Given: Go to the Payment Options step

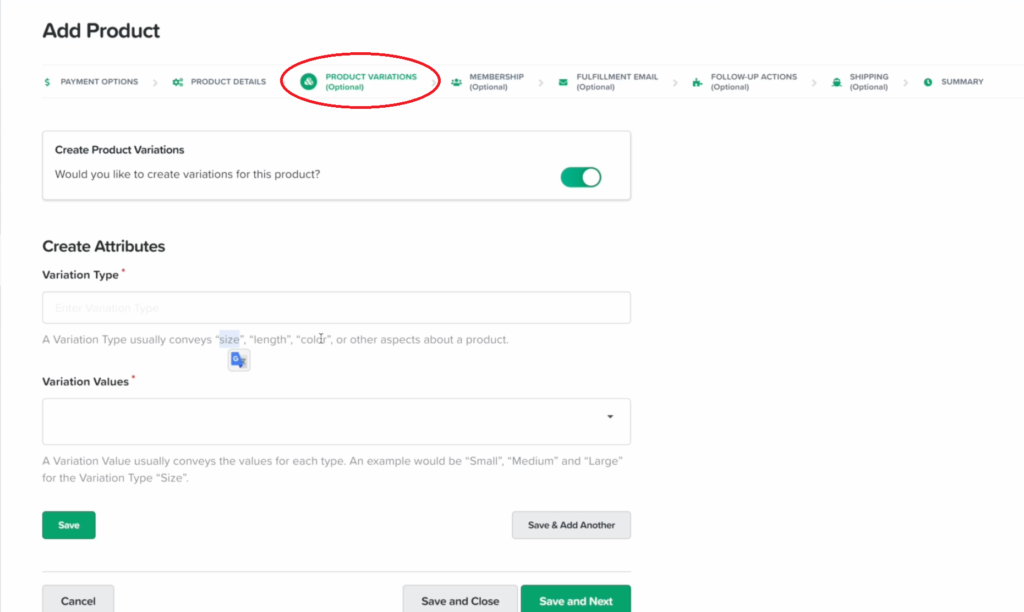Looking at the screenshot, I should click(x=99, y=82).
